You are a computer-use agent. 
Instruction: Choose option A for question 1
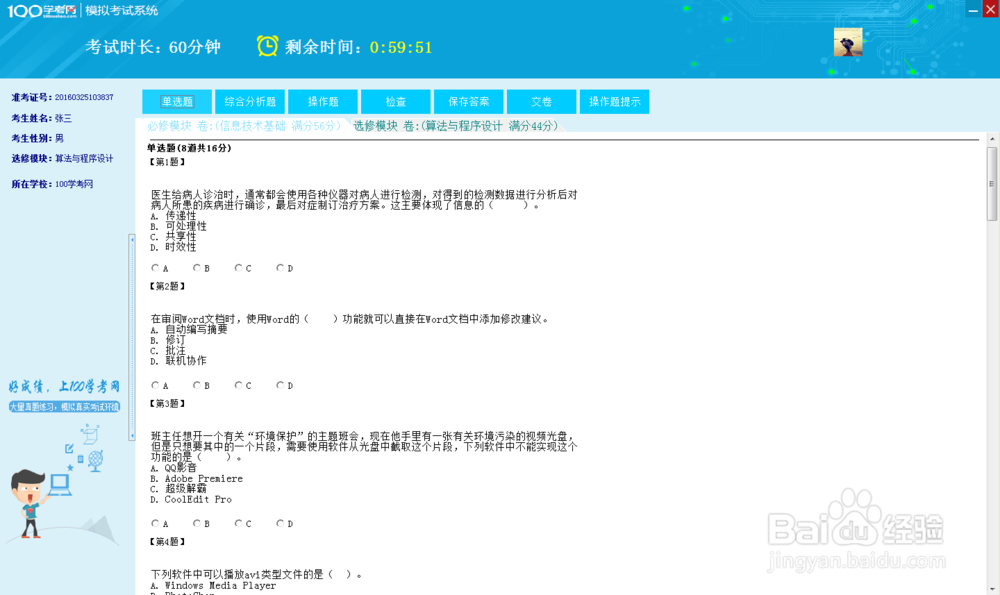point(155,268)
